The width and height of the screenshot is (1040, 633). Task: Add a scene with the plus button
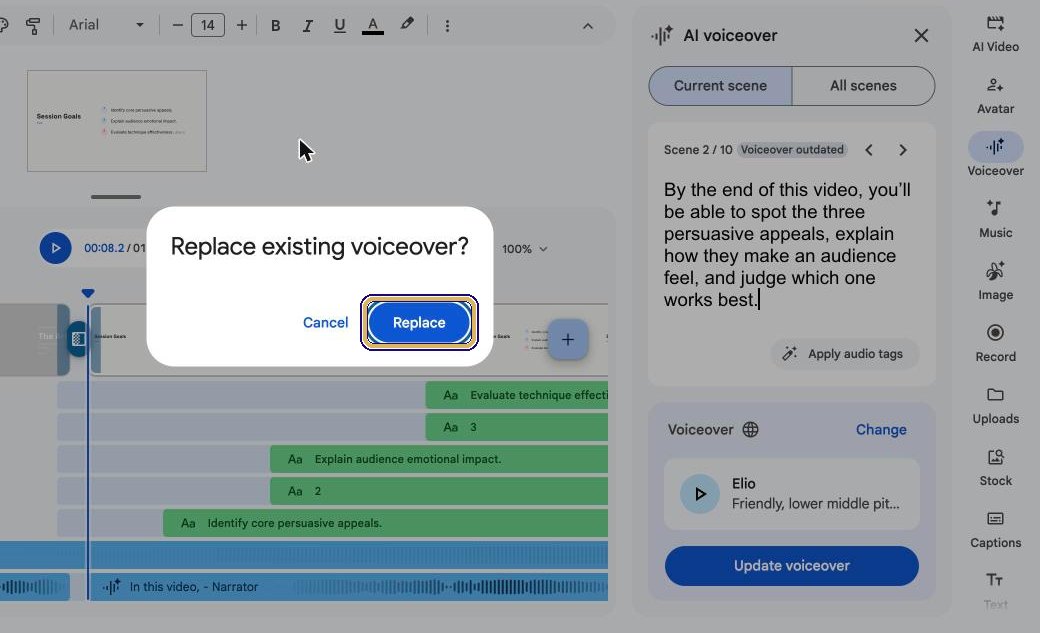pos(568,340)
